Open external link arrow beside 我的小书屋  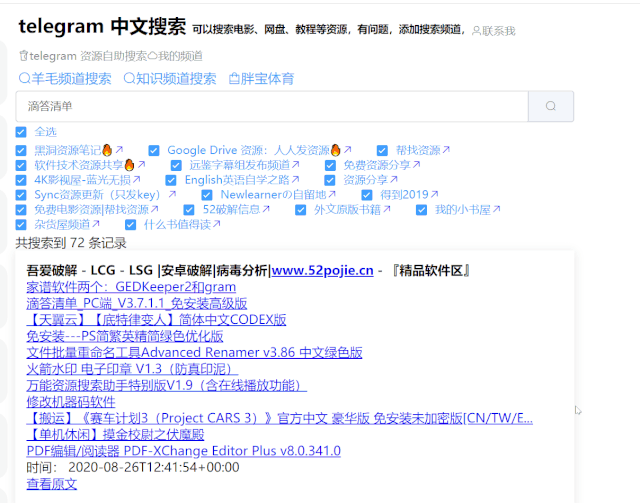(x=496, y=209)
